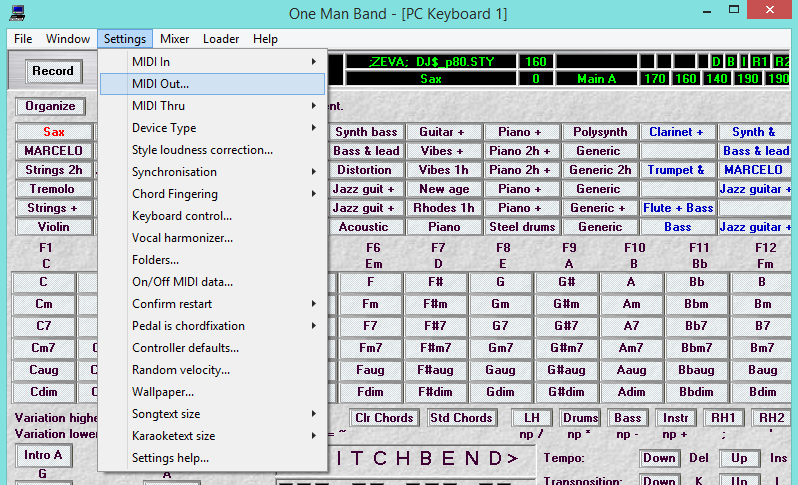This screenshot has width=798, height=485.
Task: Toggle the RH2 part button
Action: (772, 418)
